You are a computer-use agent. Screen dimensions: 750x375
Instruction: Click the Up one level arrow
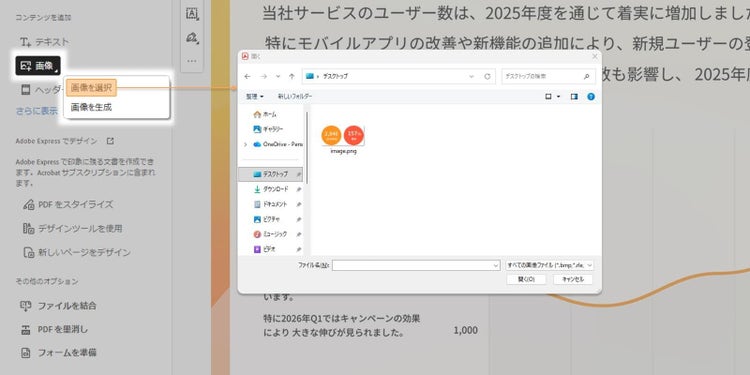291,77
